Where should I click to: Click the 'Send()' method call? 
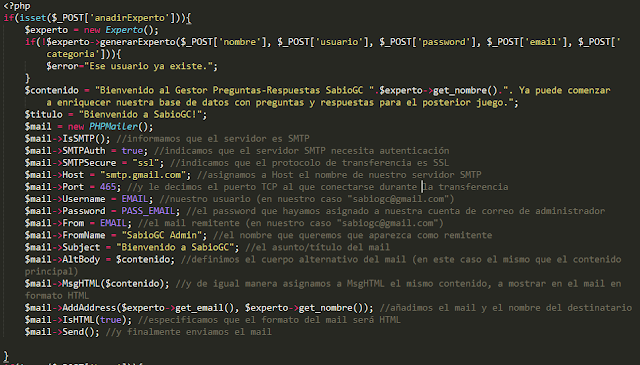pos(78,332)
